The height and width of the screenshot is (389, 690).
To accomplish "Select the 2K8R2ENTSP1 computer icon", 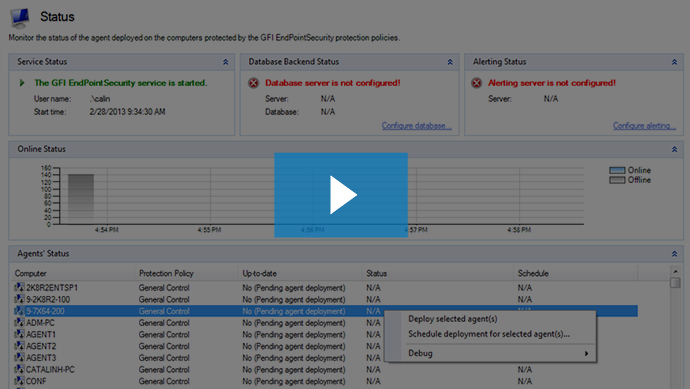I will point(19,288).
